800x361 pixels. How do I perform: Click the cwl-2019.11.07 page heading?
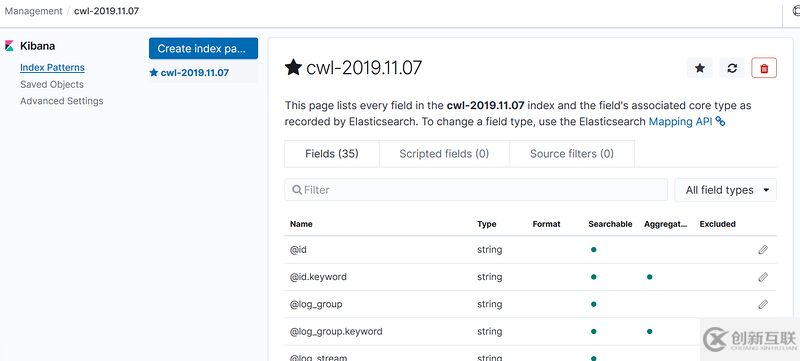(364, 68)
